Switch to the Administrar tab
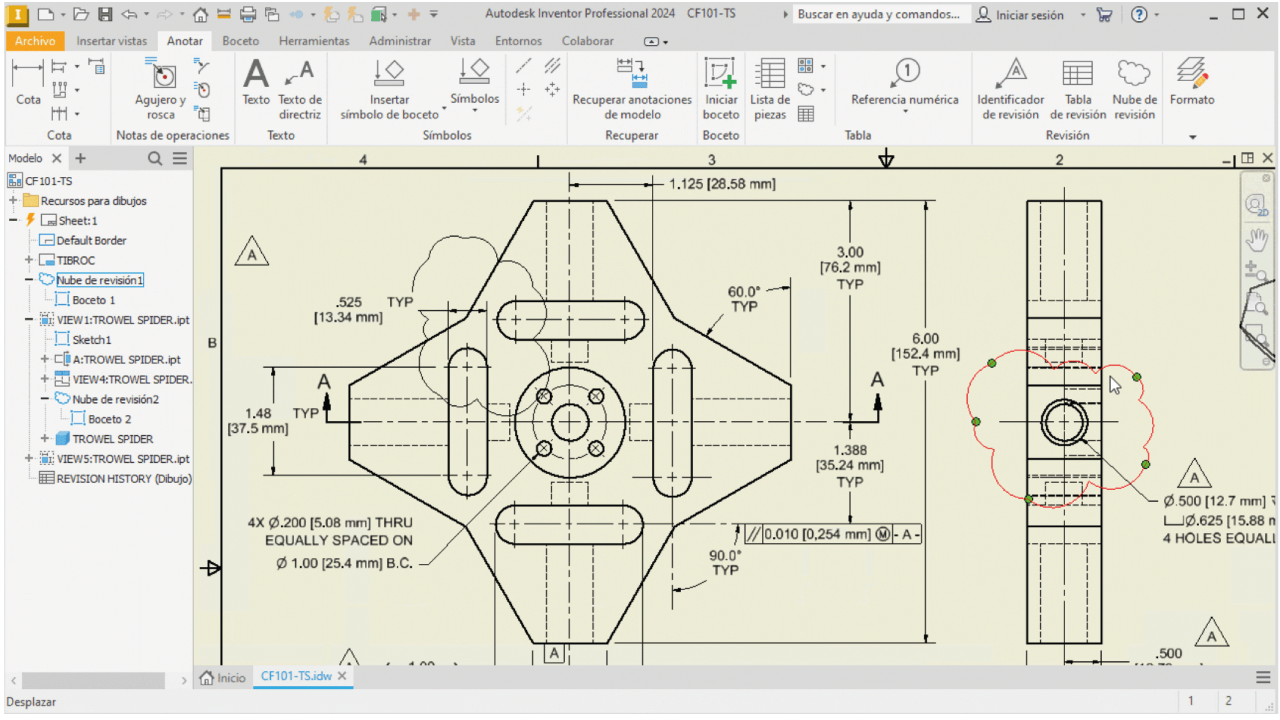 tap(400, 41)
